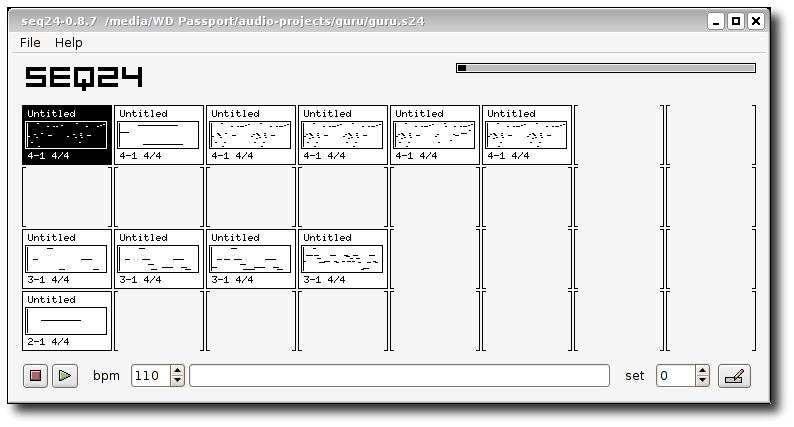
Task: Click the wide screen set name text field
Action: pos(400,376)
